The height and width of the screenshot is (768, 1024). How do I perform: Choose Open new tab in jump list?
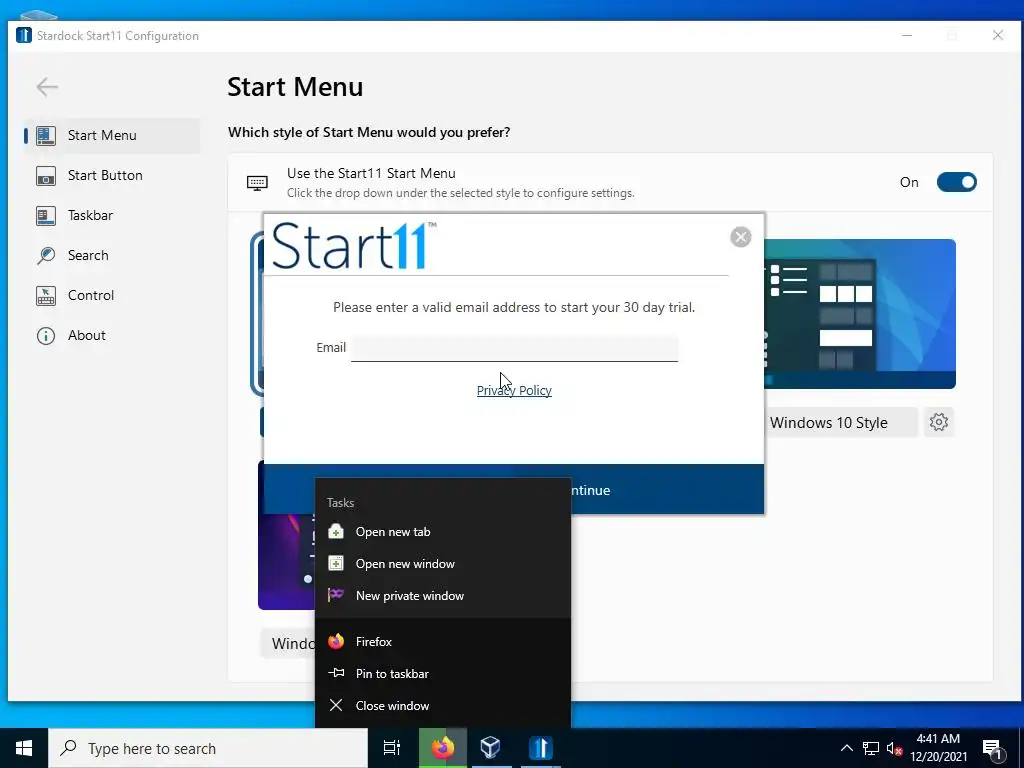(x=443, y=532)
